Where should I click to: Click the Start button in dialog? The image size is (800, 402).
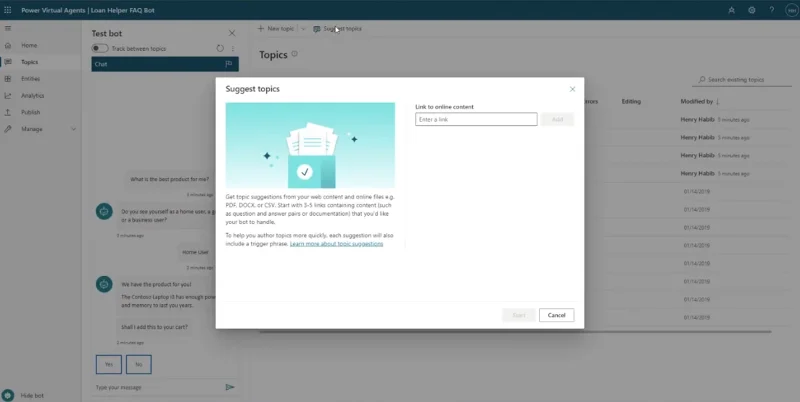(519, 315)
